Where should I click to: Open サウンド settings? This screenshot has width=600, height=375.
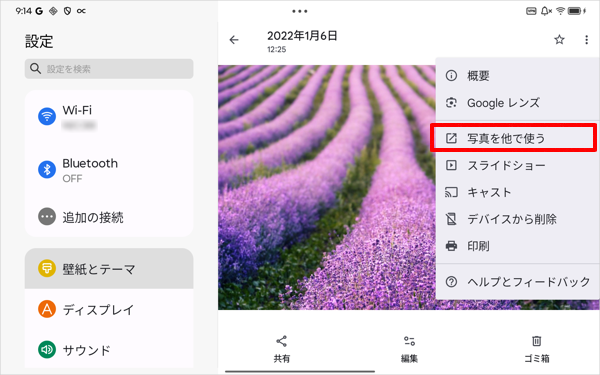coord(109,349)
